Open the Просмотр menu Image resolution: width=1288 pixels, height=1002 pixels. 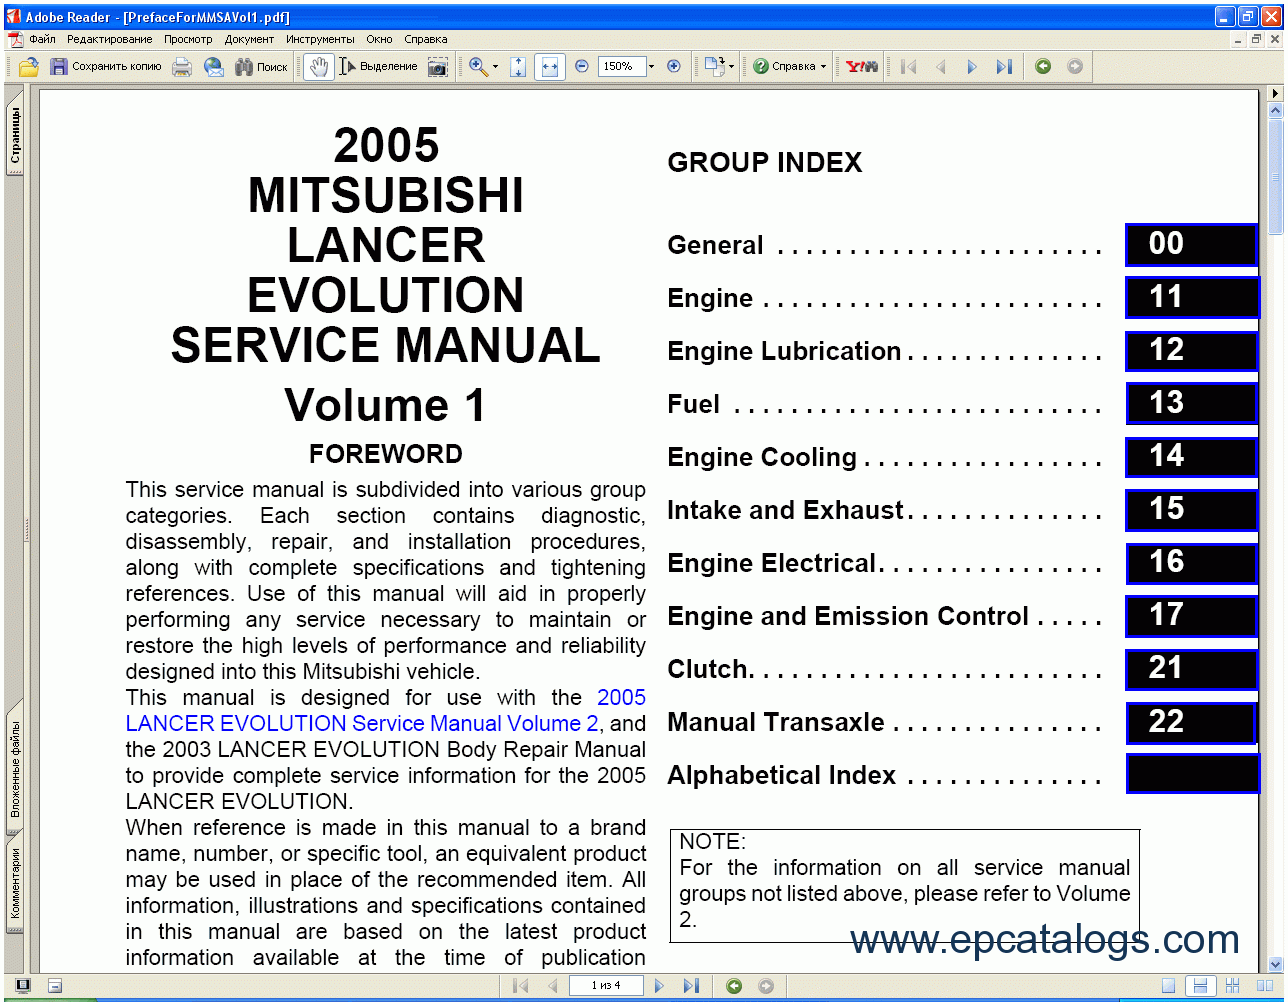(188, 39)
